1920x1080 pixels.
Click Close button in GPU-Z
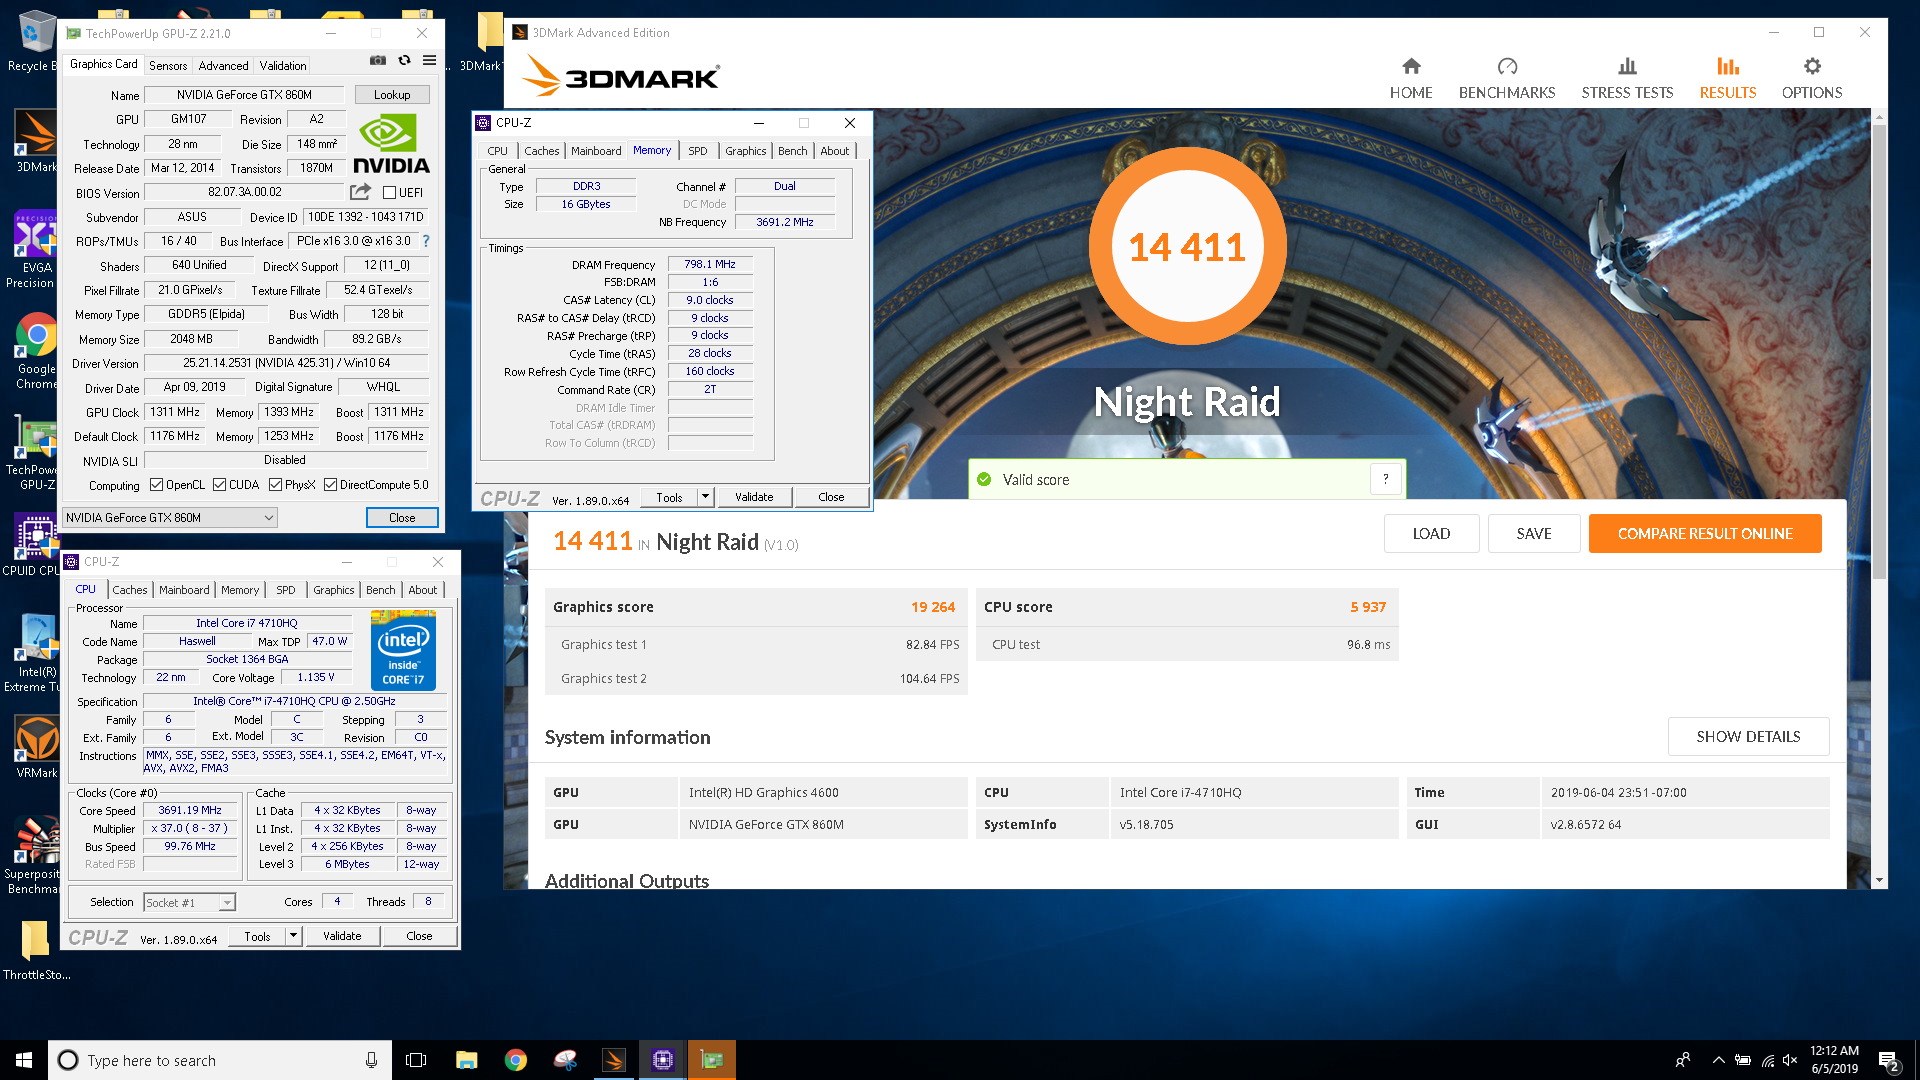point(402,517)
